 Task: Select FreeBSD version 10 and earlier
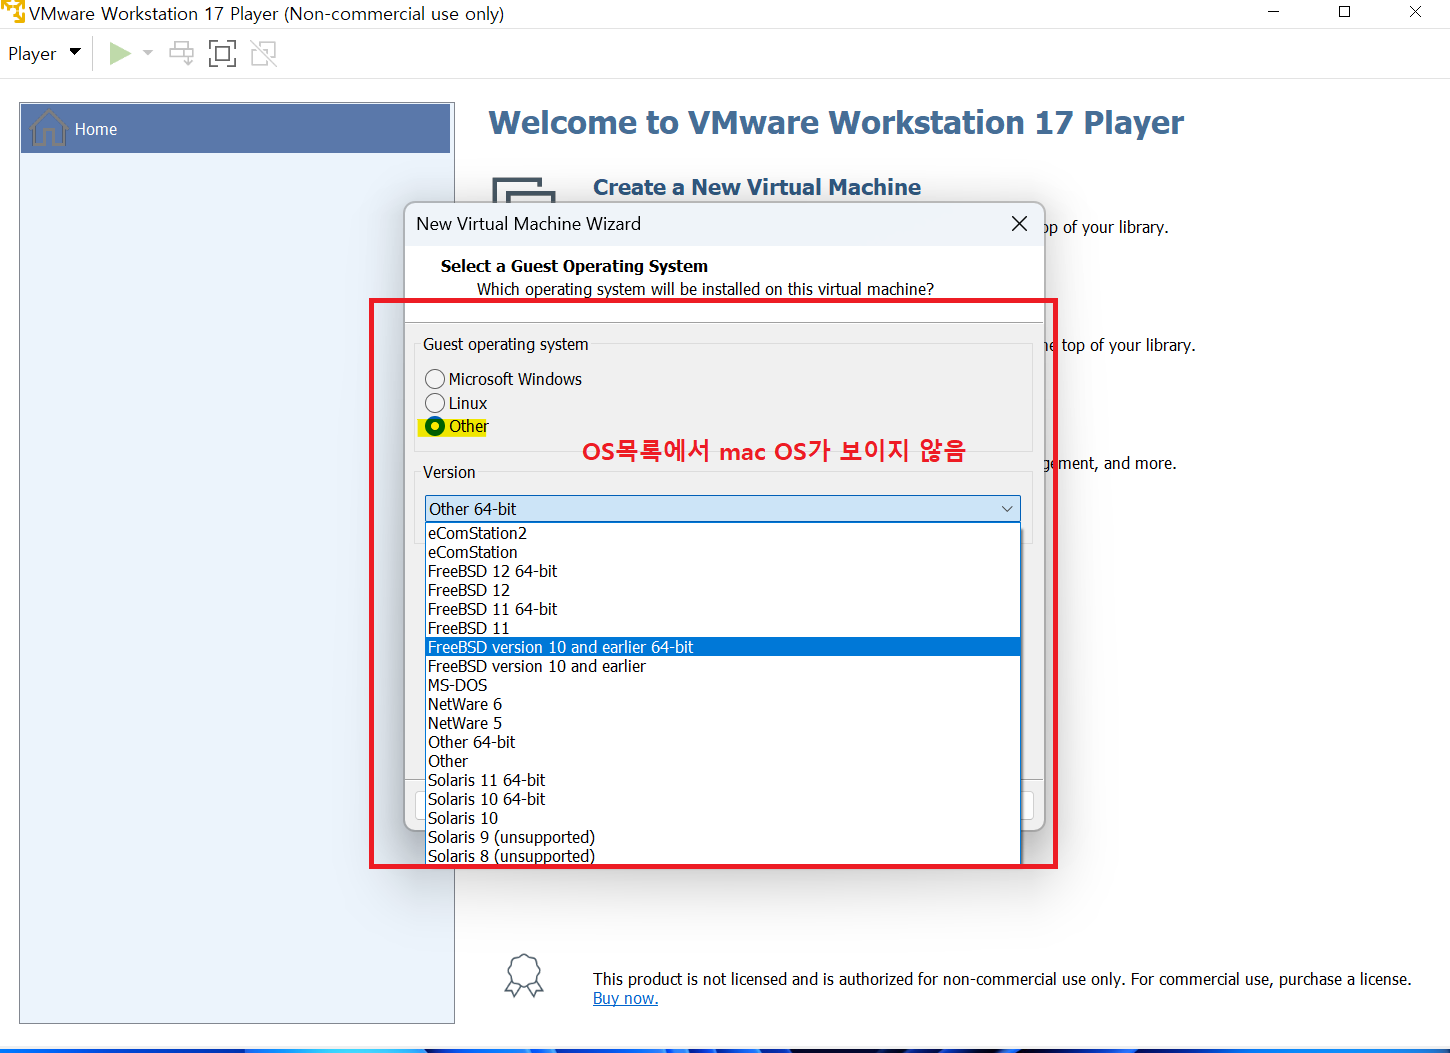723,666
